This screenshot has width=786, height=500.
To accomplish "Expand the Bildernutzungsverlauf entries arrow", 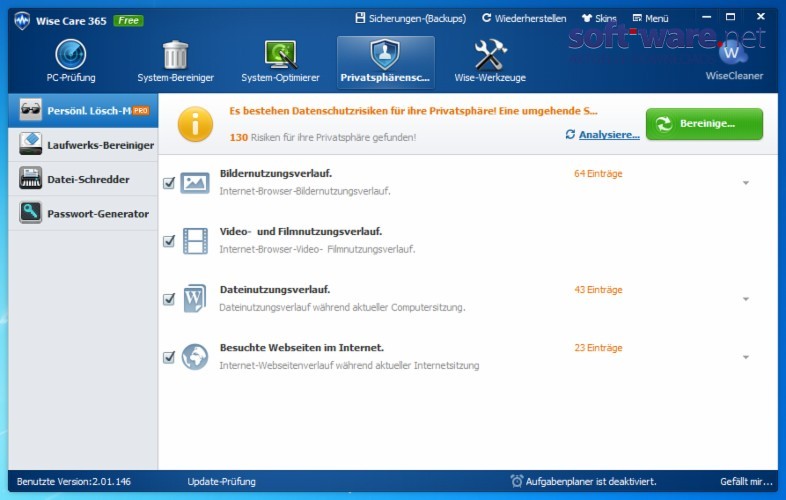I will tap(746, 183).
